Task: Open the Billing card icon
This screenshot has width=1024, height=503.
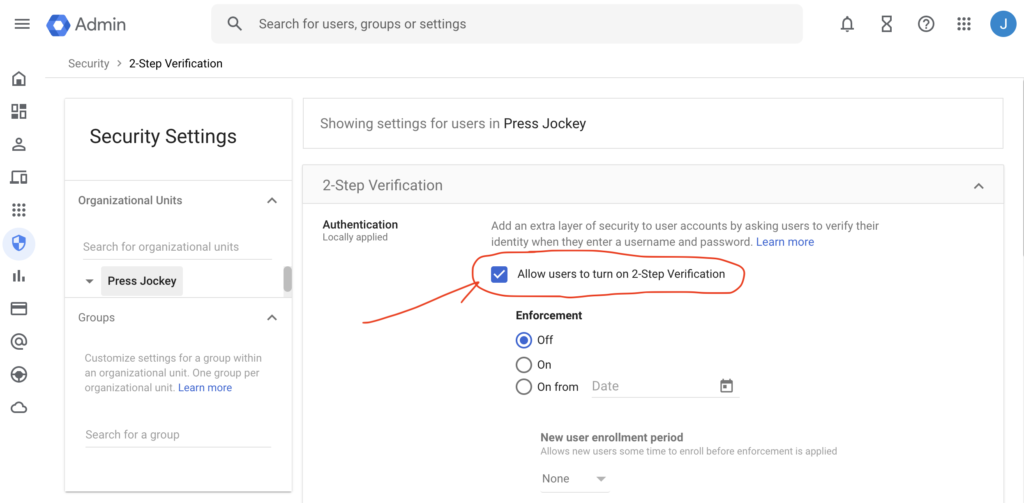Action: [x=18, y=308]
